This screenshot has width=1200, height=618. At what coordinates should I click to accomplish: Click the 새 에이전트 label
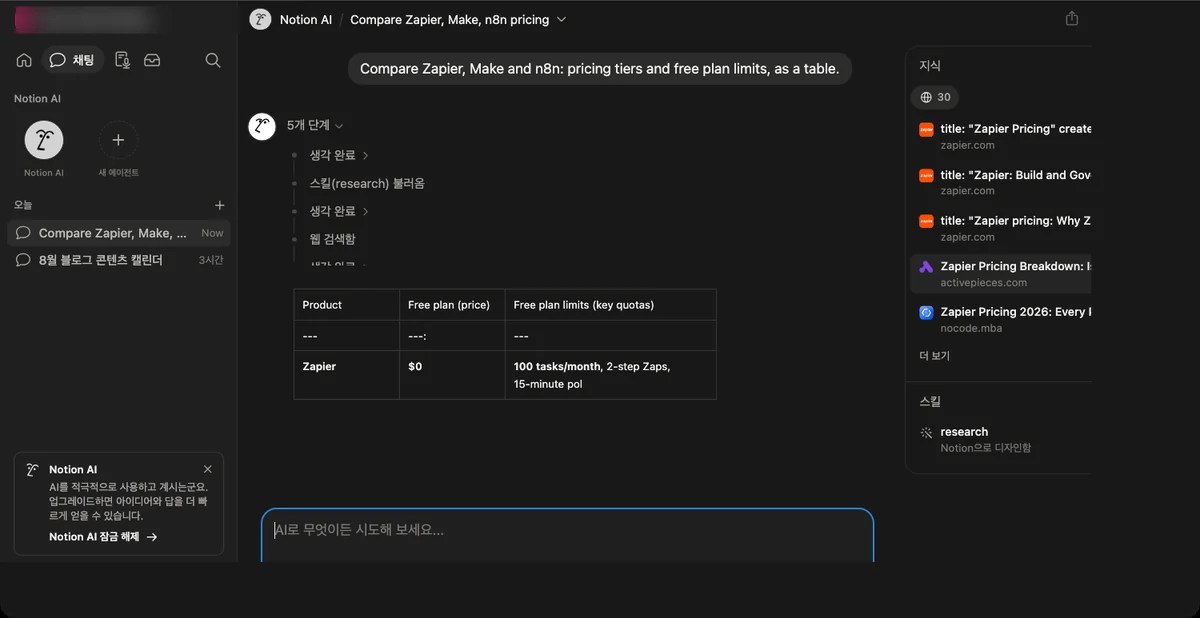[118, 173]
